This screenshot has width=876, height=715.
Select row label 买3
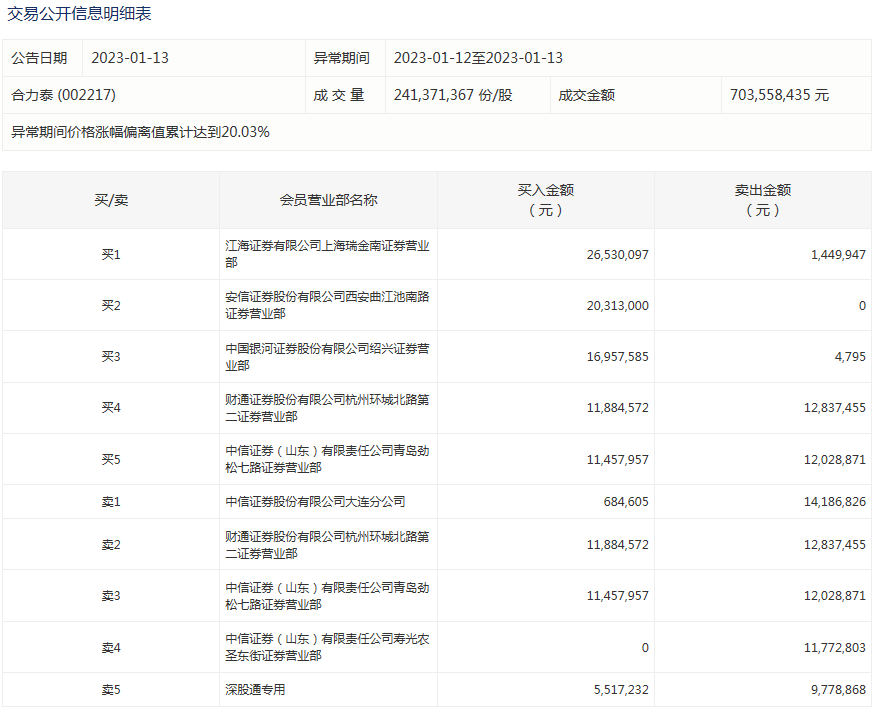click(111, 356)
